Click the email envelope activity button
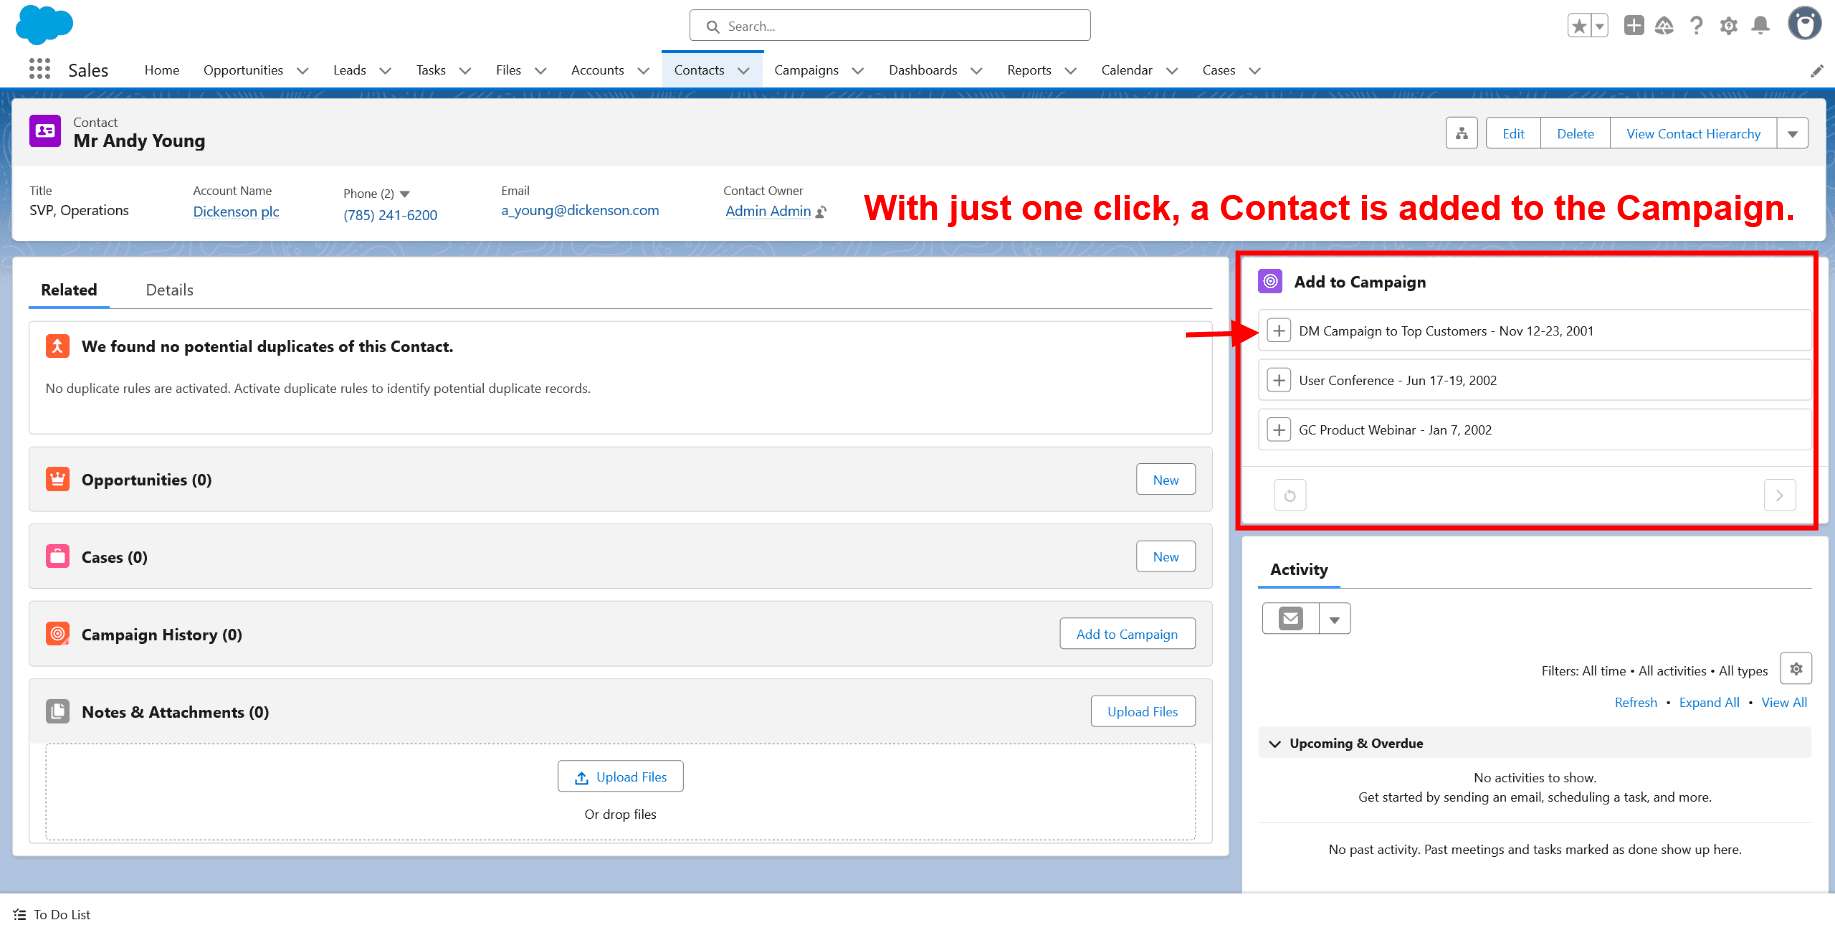The height and width of the screenshot is (930, 1835). [x=1291, y=619]
